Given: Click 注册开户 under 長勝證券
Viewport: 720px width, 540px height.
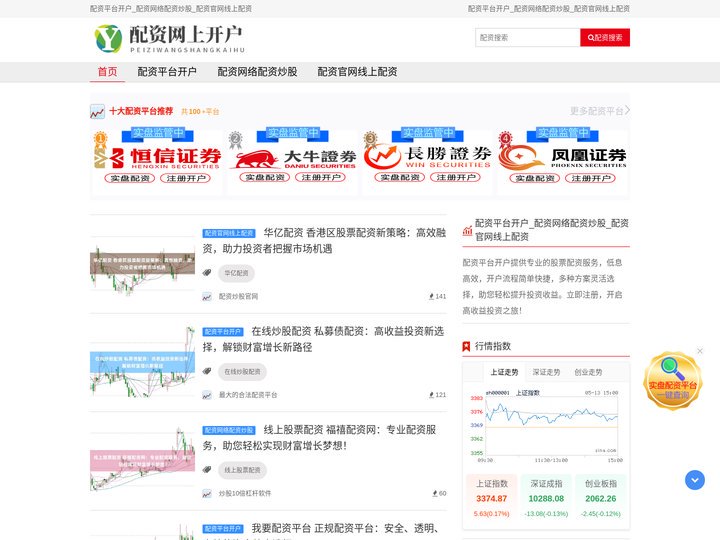Looking at the screenshot, I should click(x=455, y=177).
